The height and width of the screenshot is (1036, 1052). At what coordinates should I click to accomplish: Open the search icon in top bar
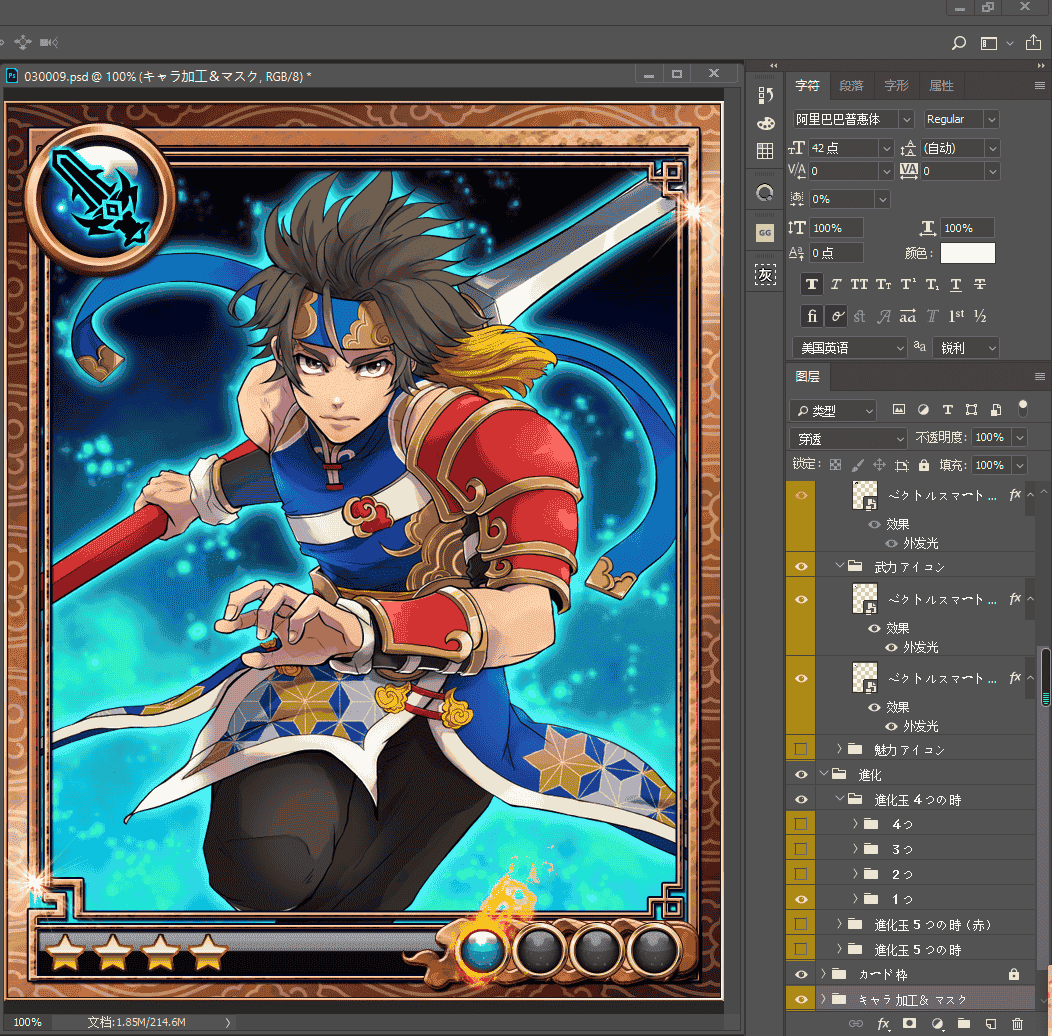(x=959, y=43)
